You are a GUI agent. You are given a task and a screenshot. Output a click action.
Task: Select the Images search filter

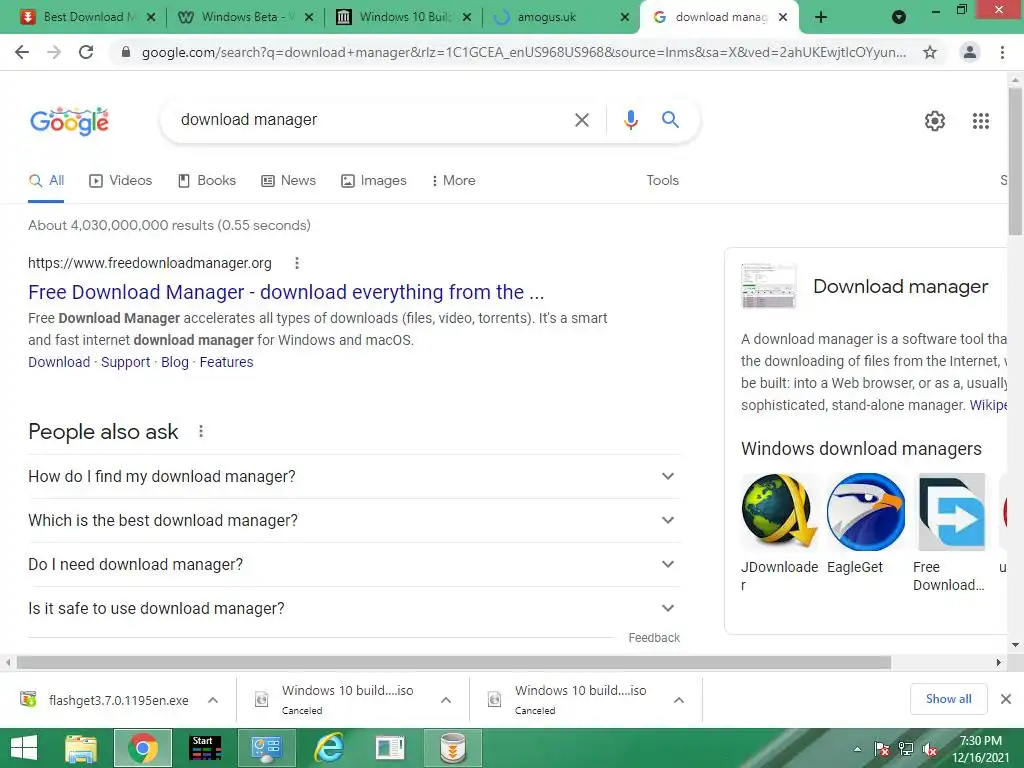[374, 181]
